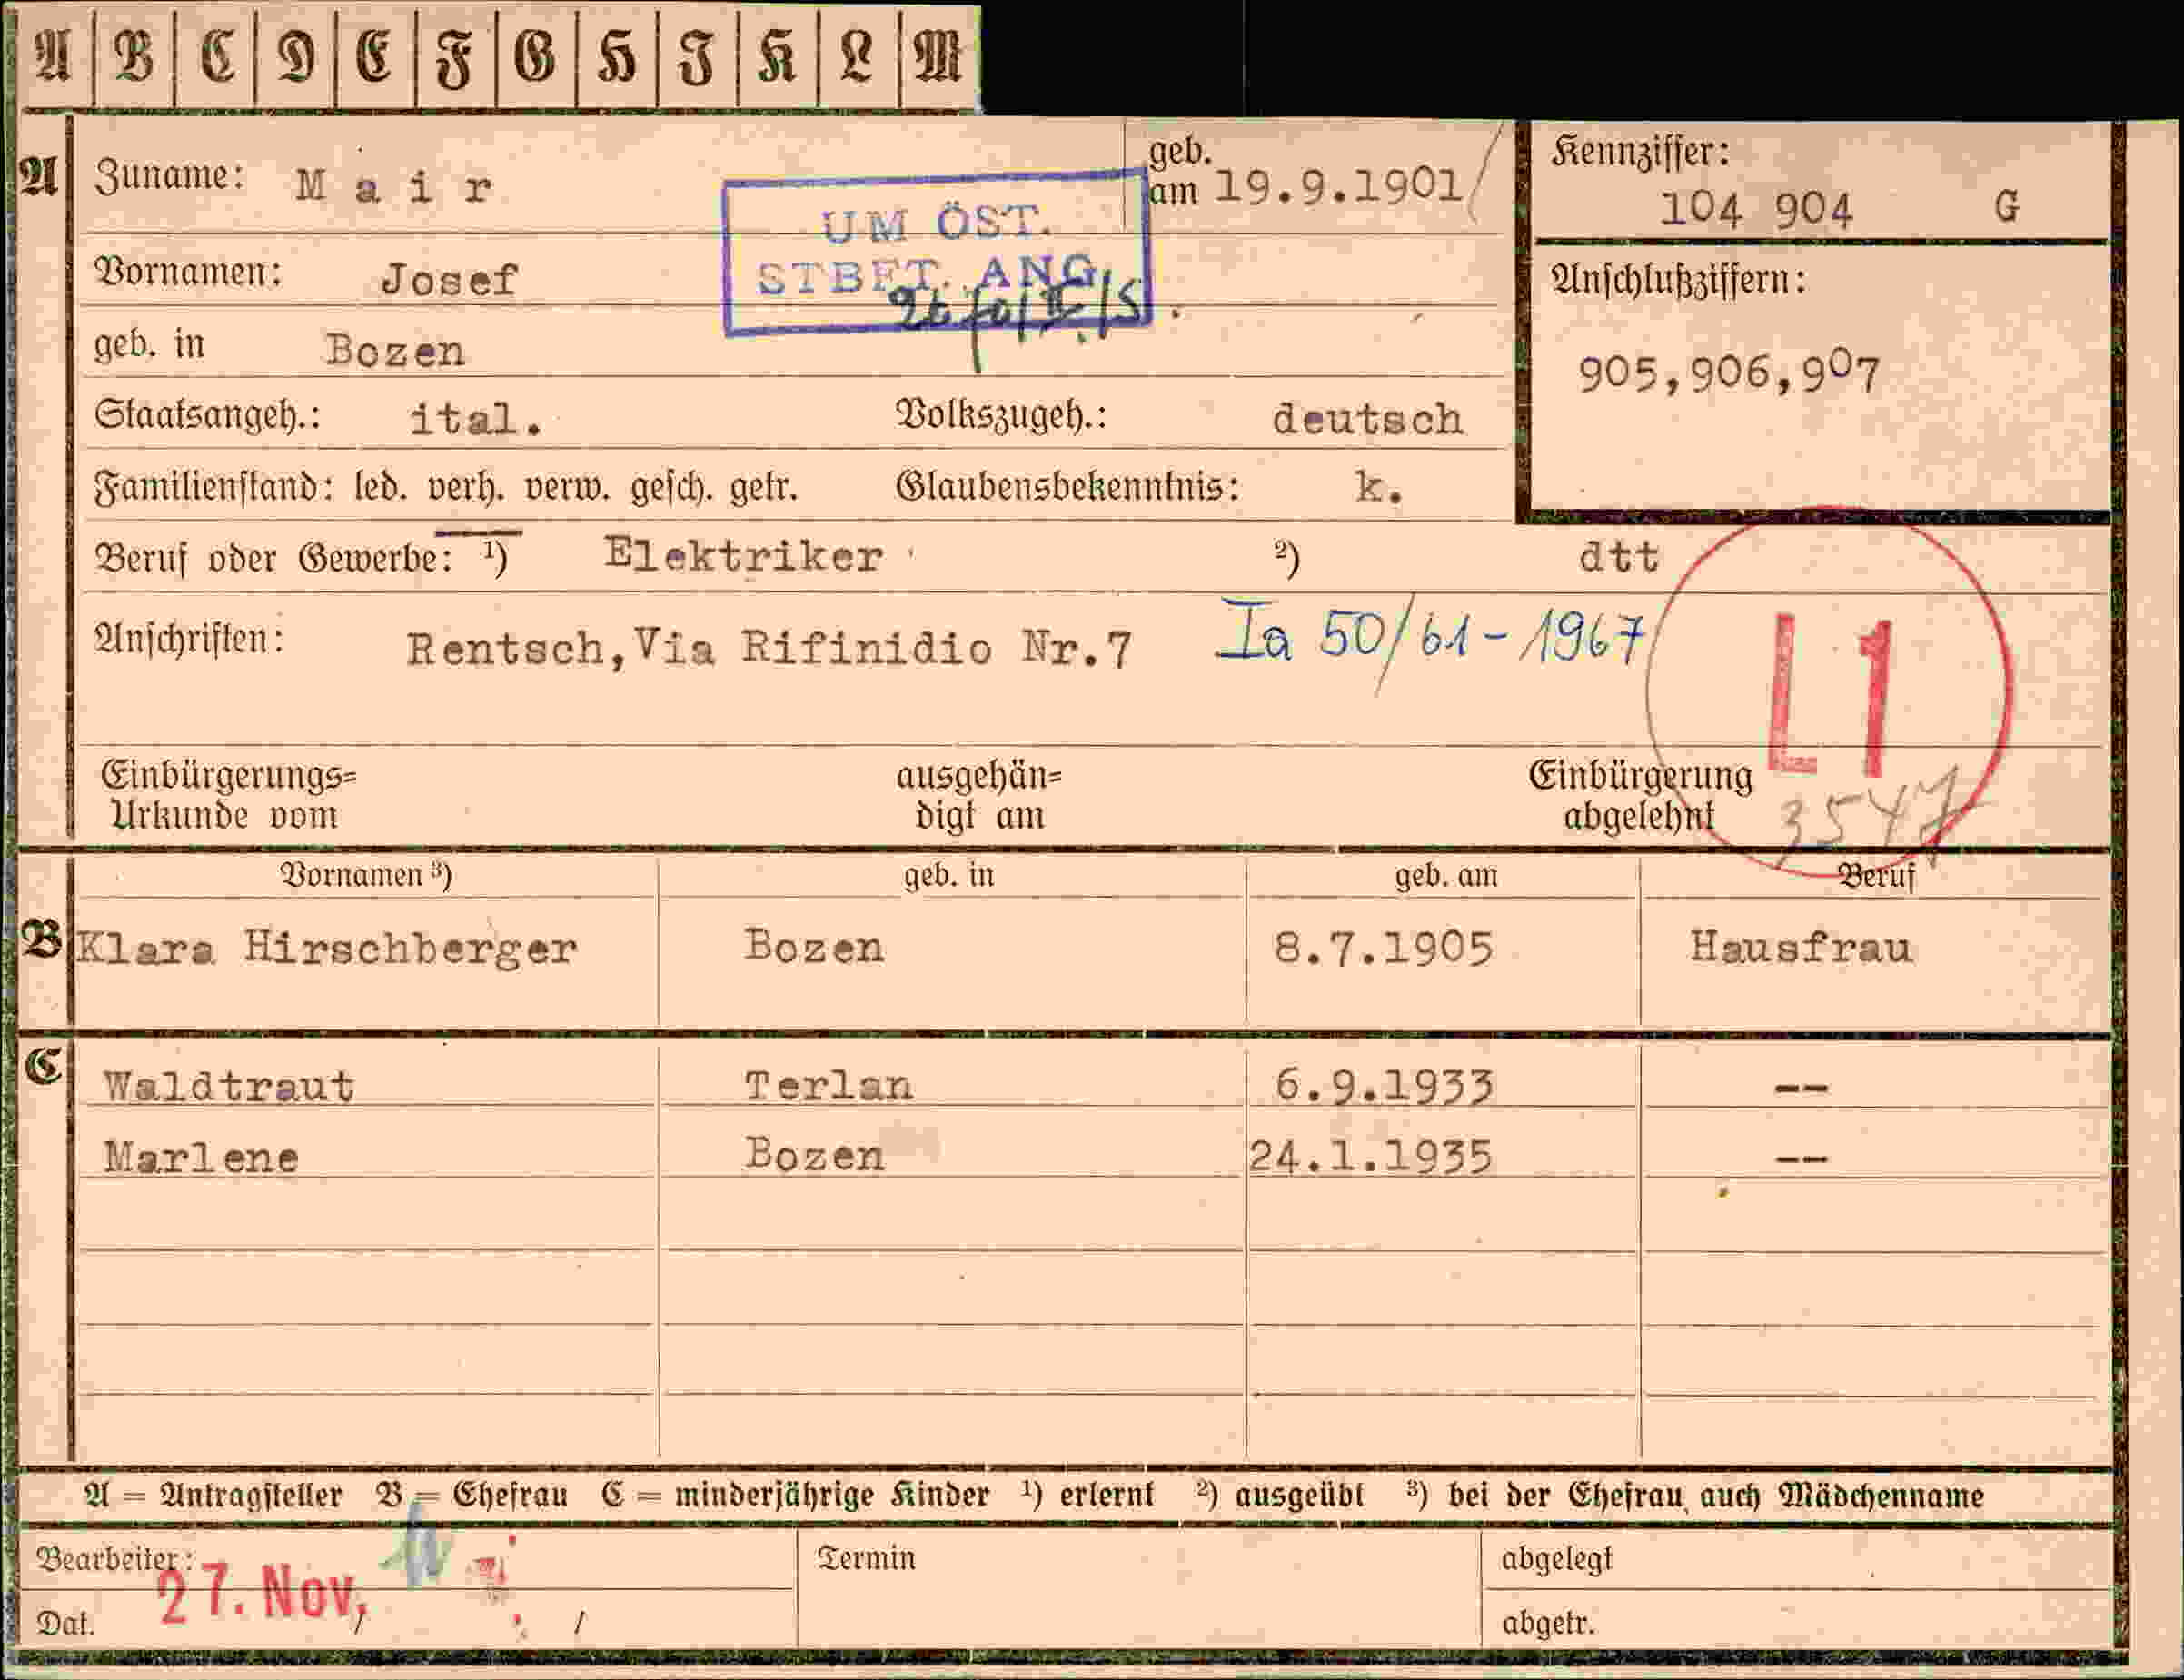Image resolution: width=2184 pixels, height=1680 pixels.
Task: Click the blue "UM ÖST. STBFT. ANG." stamp
Action: click(937, 253)
